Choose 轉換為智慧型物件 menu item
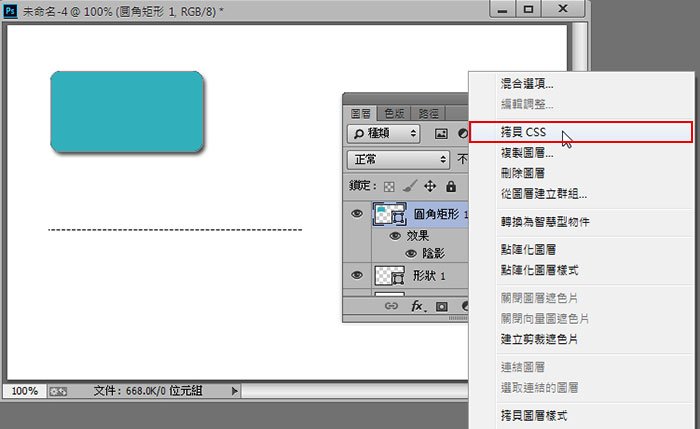 (545, 222)
